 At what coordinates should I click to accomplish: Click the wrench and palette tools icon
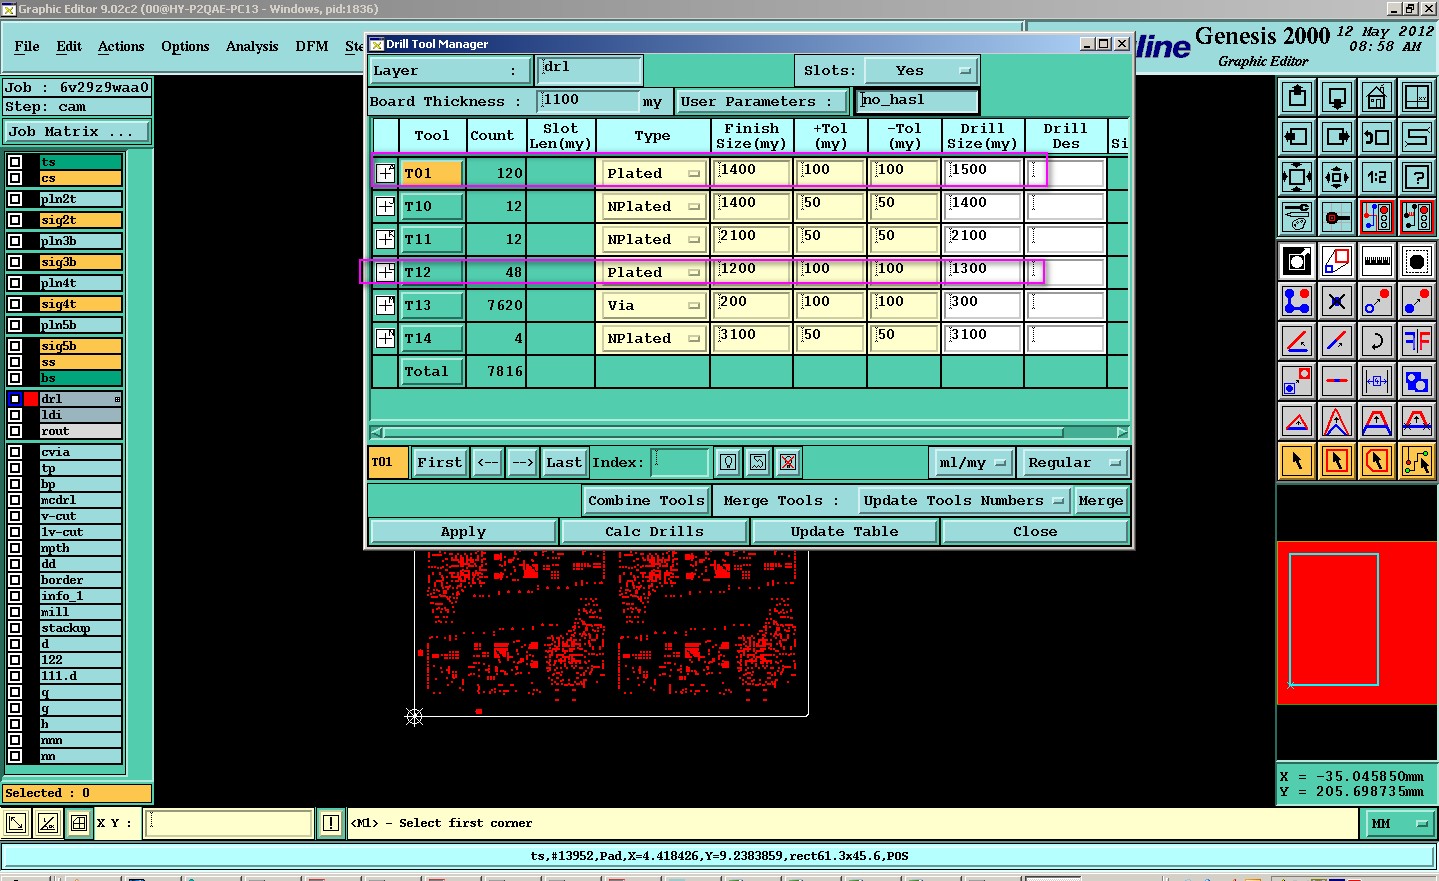(x=1297, y=217)
